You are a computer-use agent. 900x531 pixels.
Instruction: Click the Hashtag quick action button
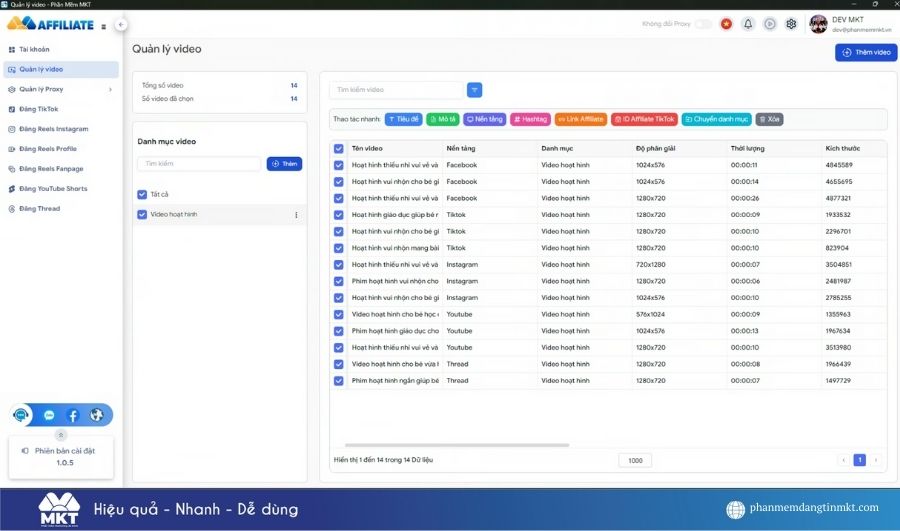click(530, 119)
